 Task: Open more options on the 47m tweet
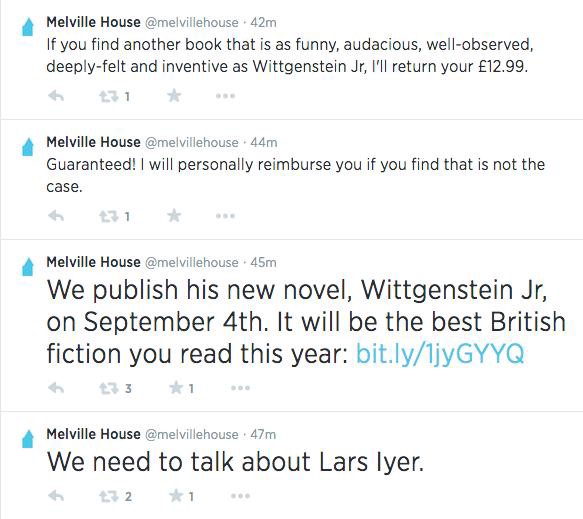tap(240, 496)
